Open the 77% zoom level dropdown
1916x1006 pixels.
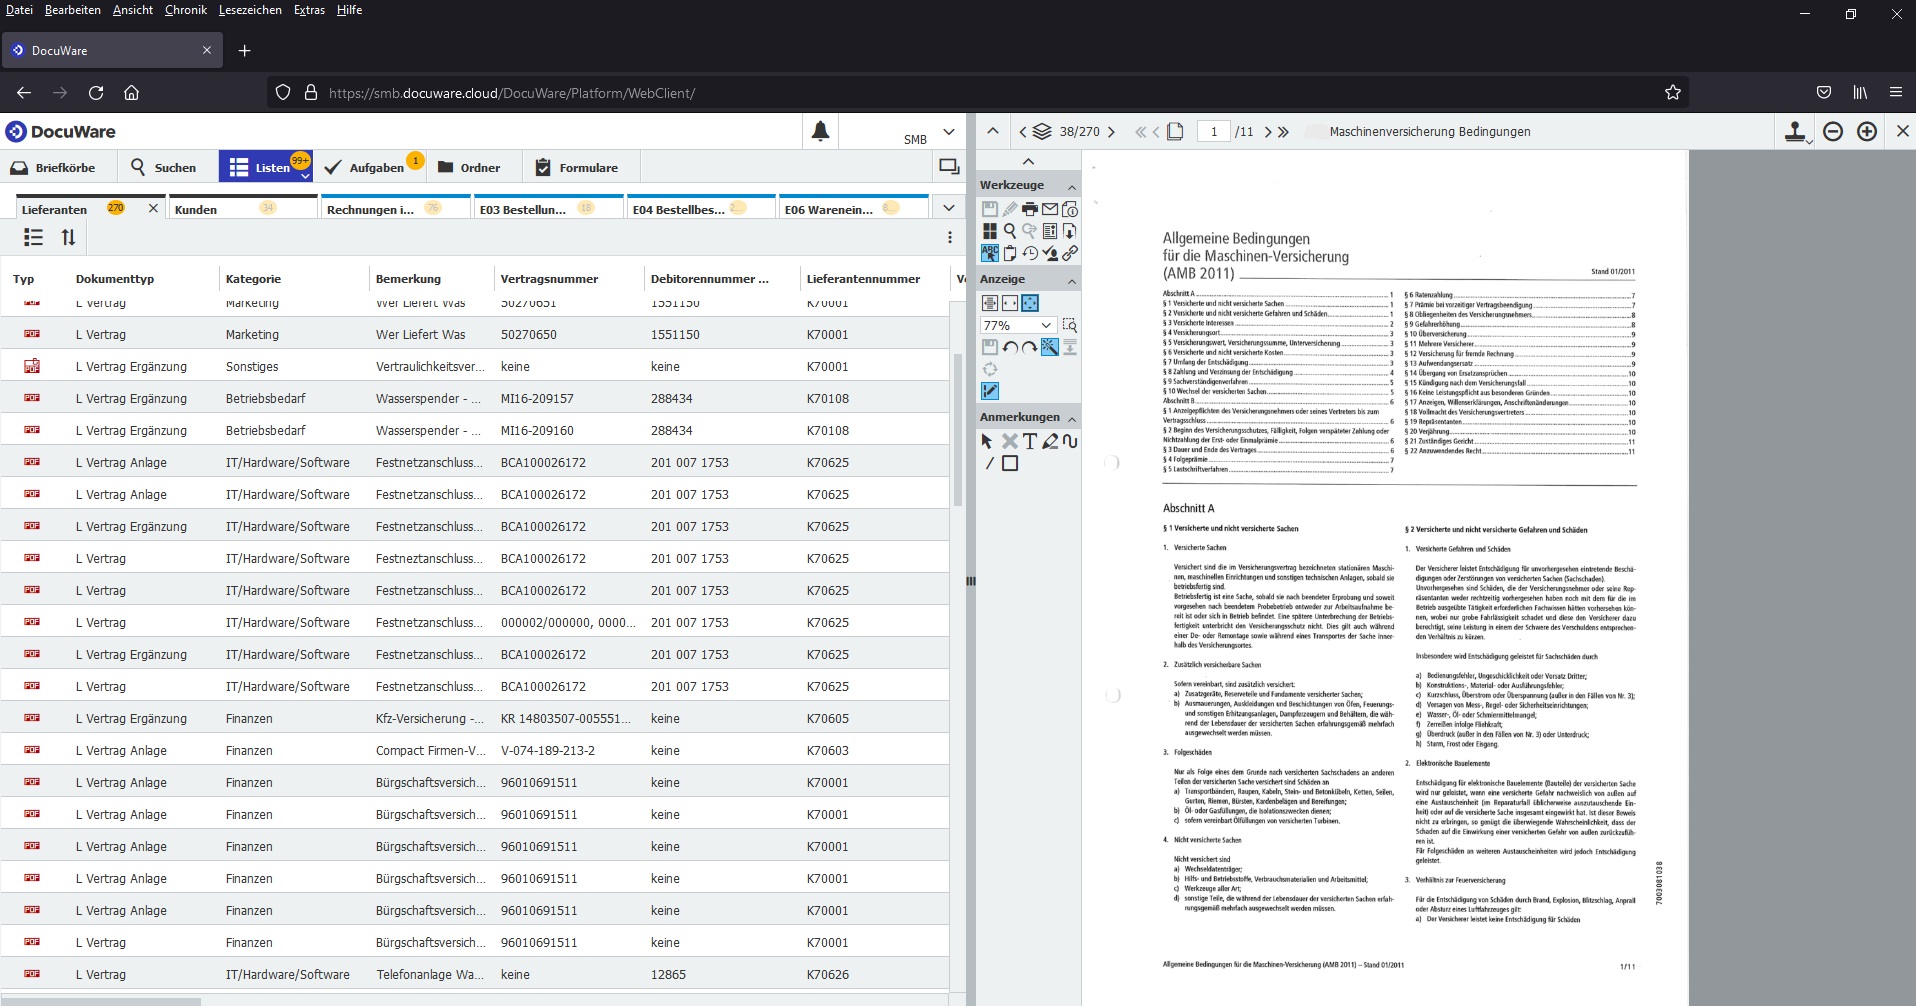pyautogui.click(x=1017, y=325)
